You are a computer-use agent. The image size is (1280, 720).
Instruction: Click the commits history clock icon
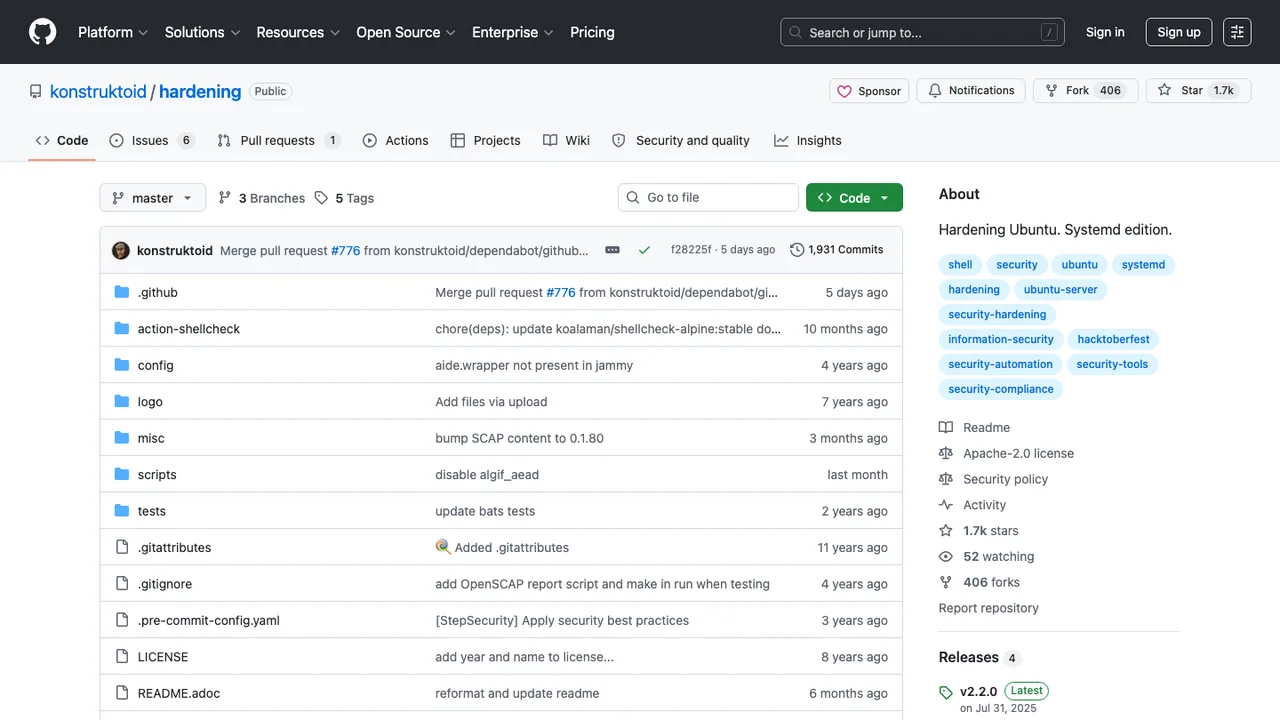point(797,250)
